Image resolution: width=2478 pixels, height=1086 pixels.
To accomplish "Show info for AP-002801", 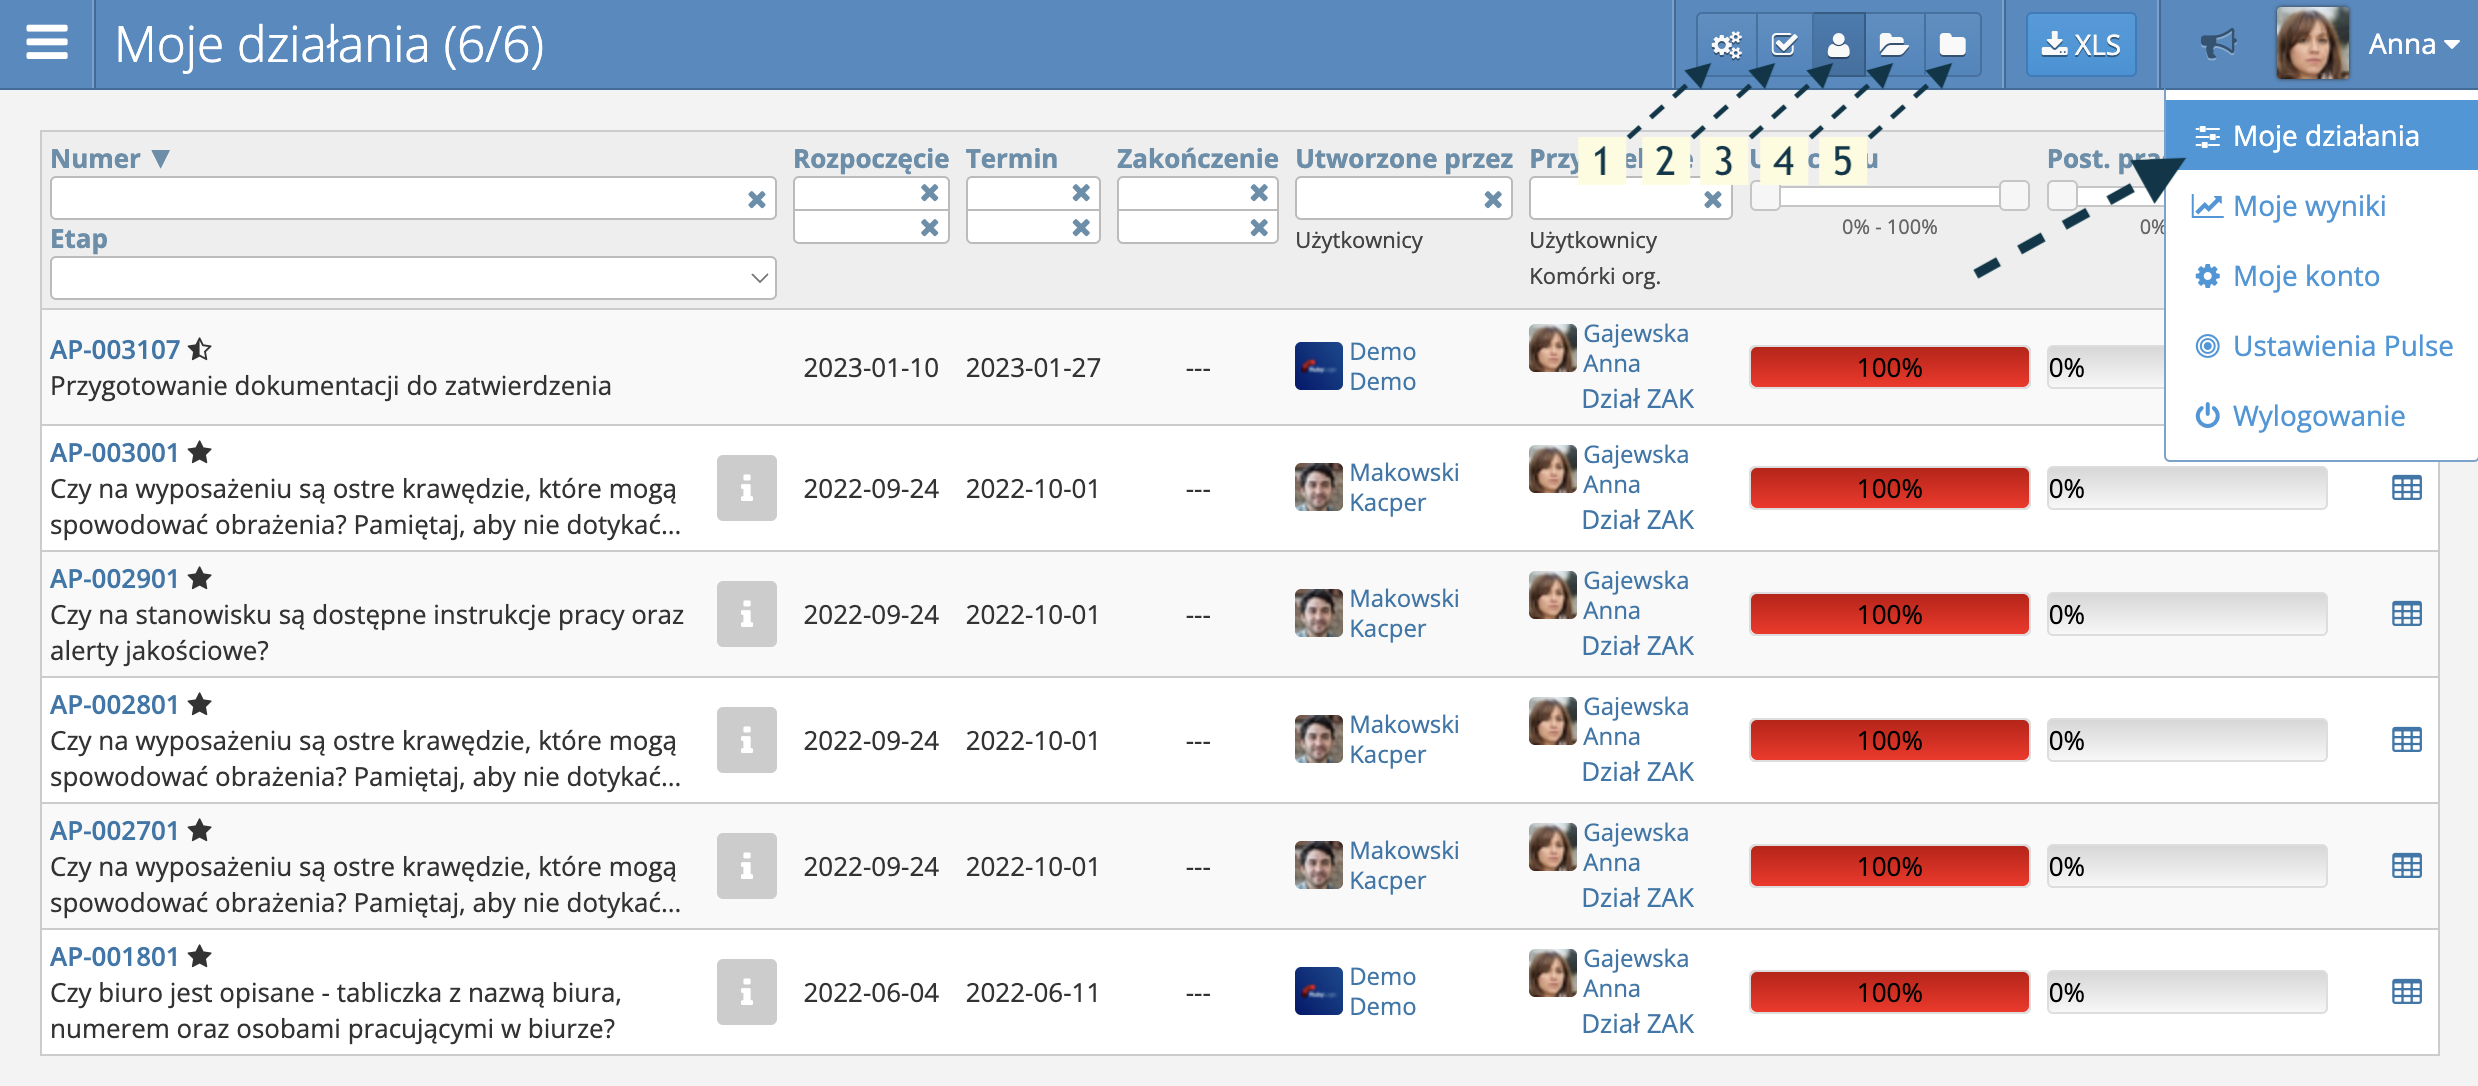I will click(x=746, y=740).
